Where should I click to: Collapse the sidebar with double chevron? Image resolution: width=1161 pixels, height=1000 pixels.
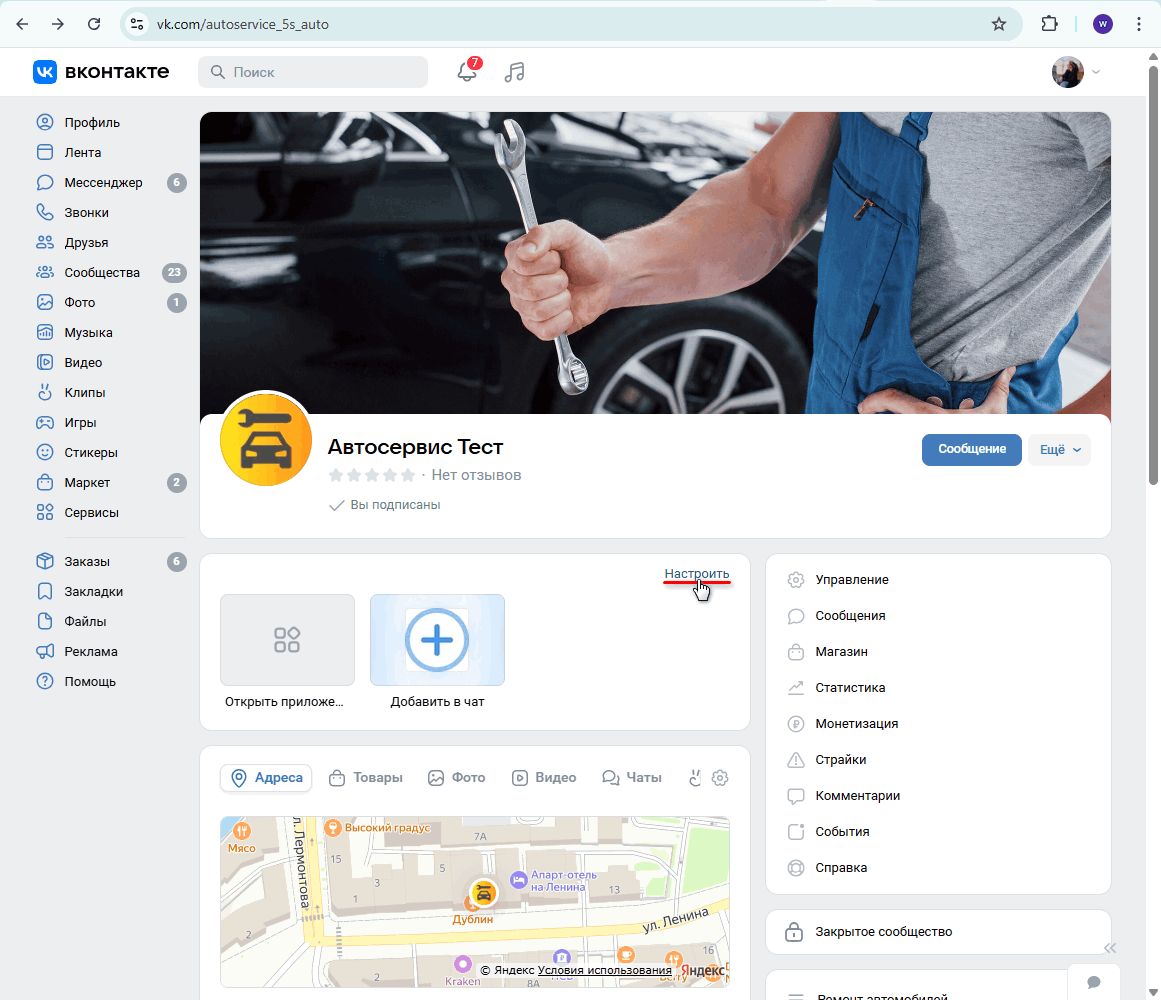click(1109, 948)
